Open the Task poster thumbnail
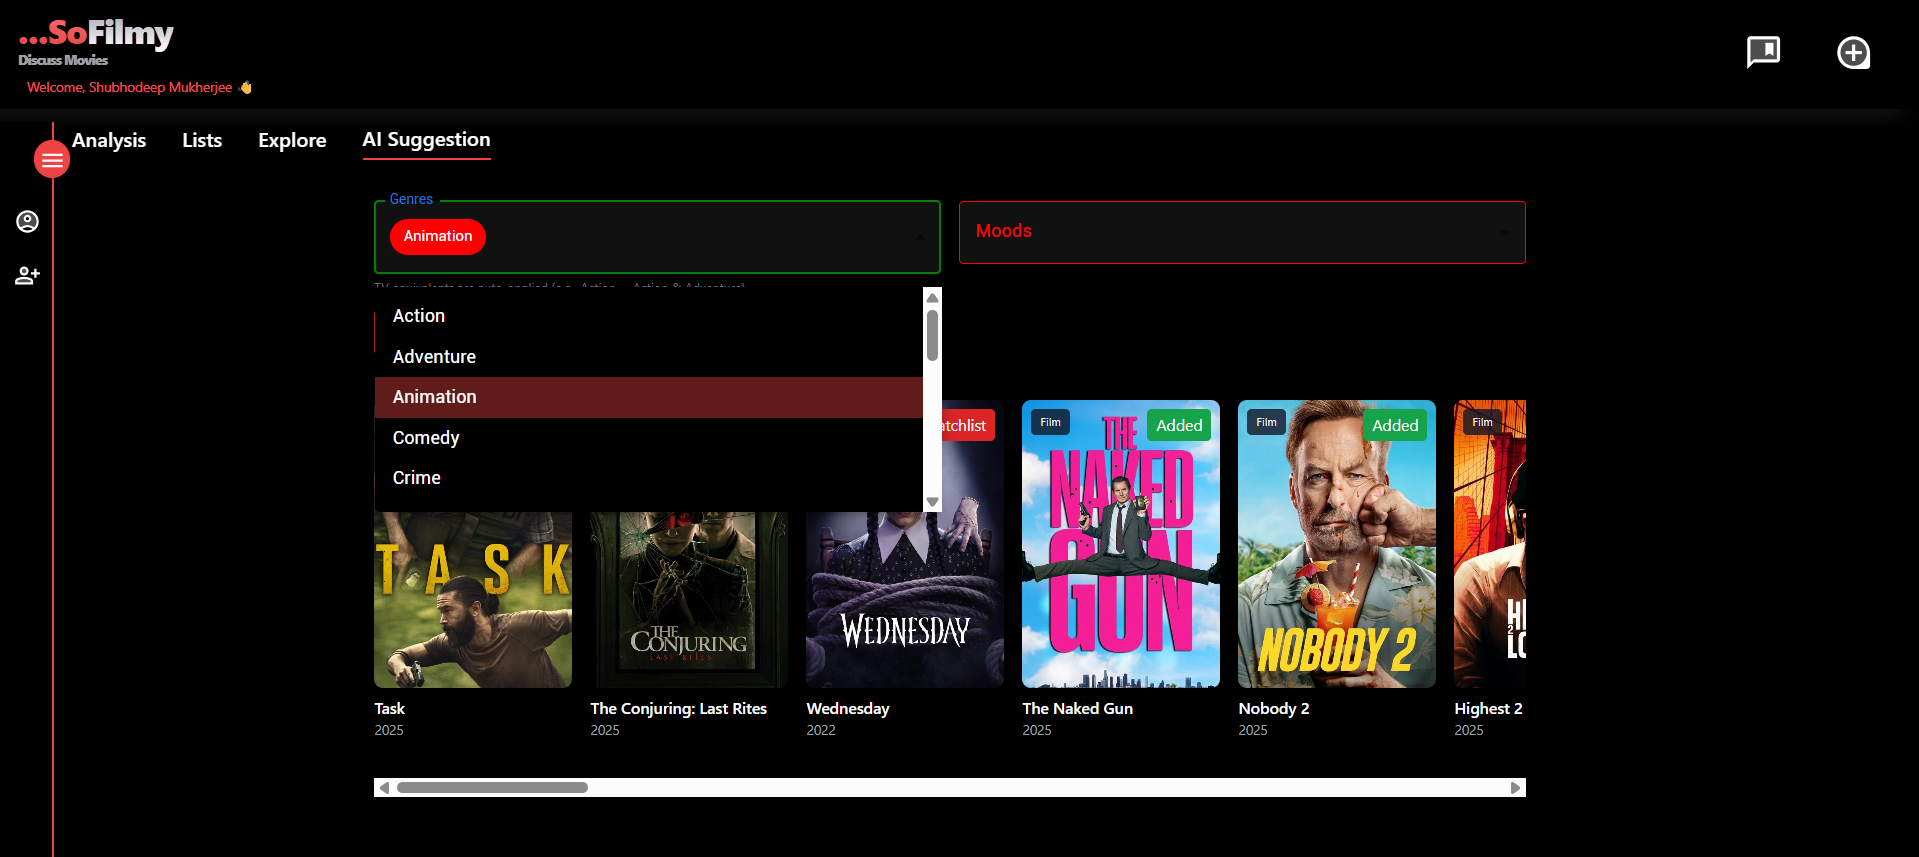The height and width of the screenshot is (857, 1919). point(473,599)
